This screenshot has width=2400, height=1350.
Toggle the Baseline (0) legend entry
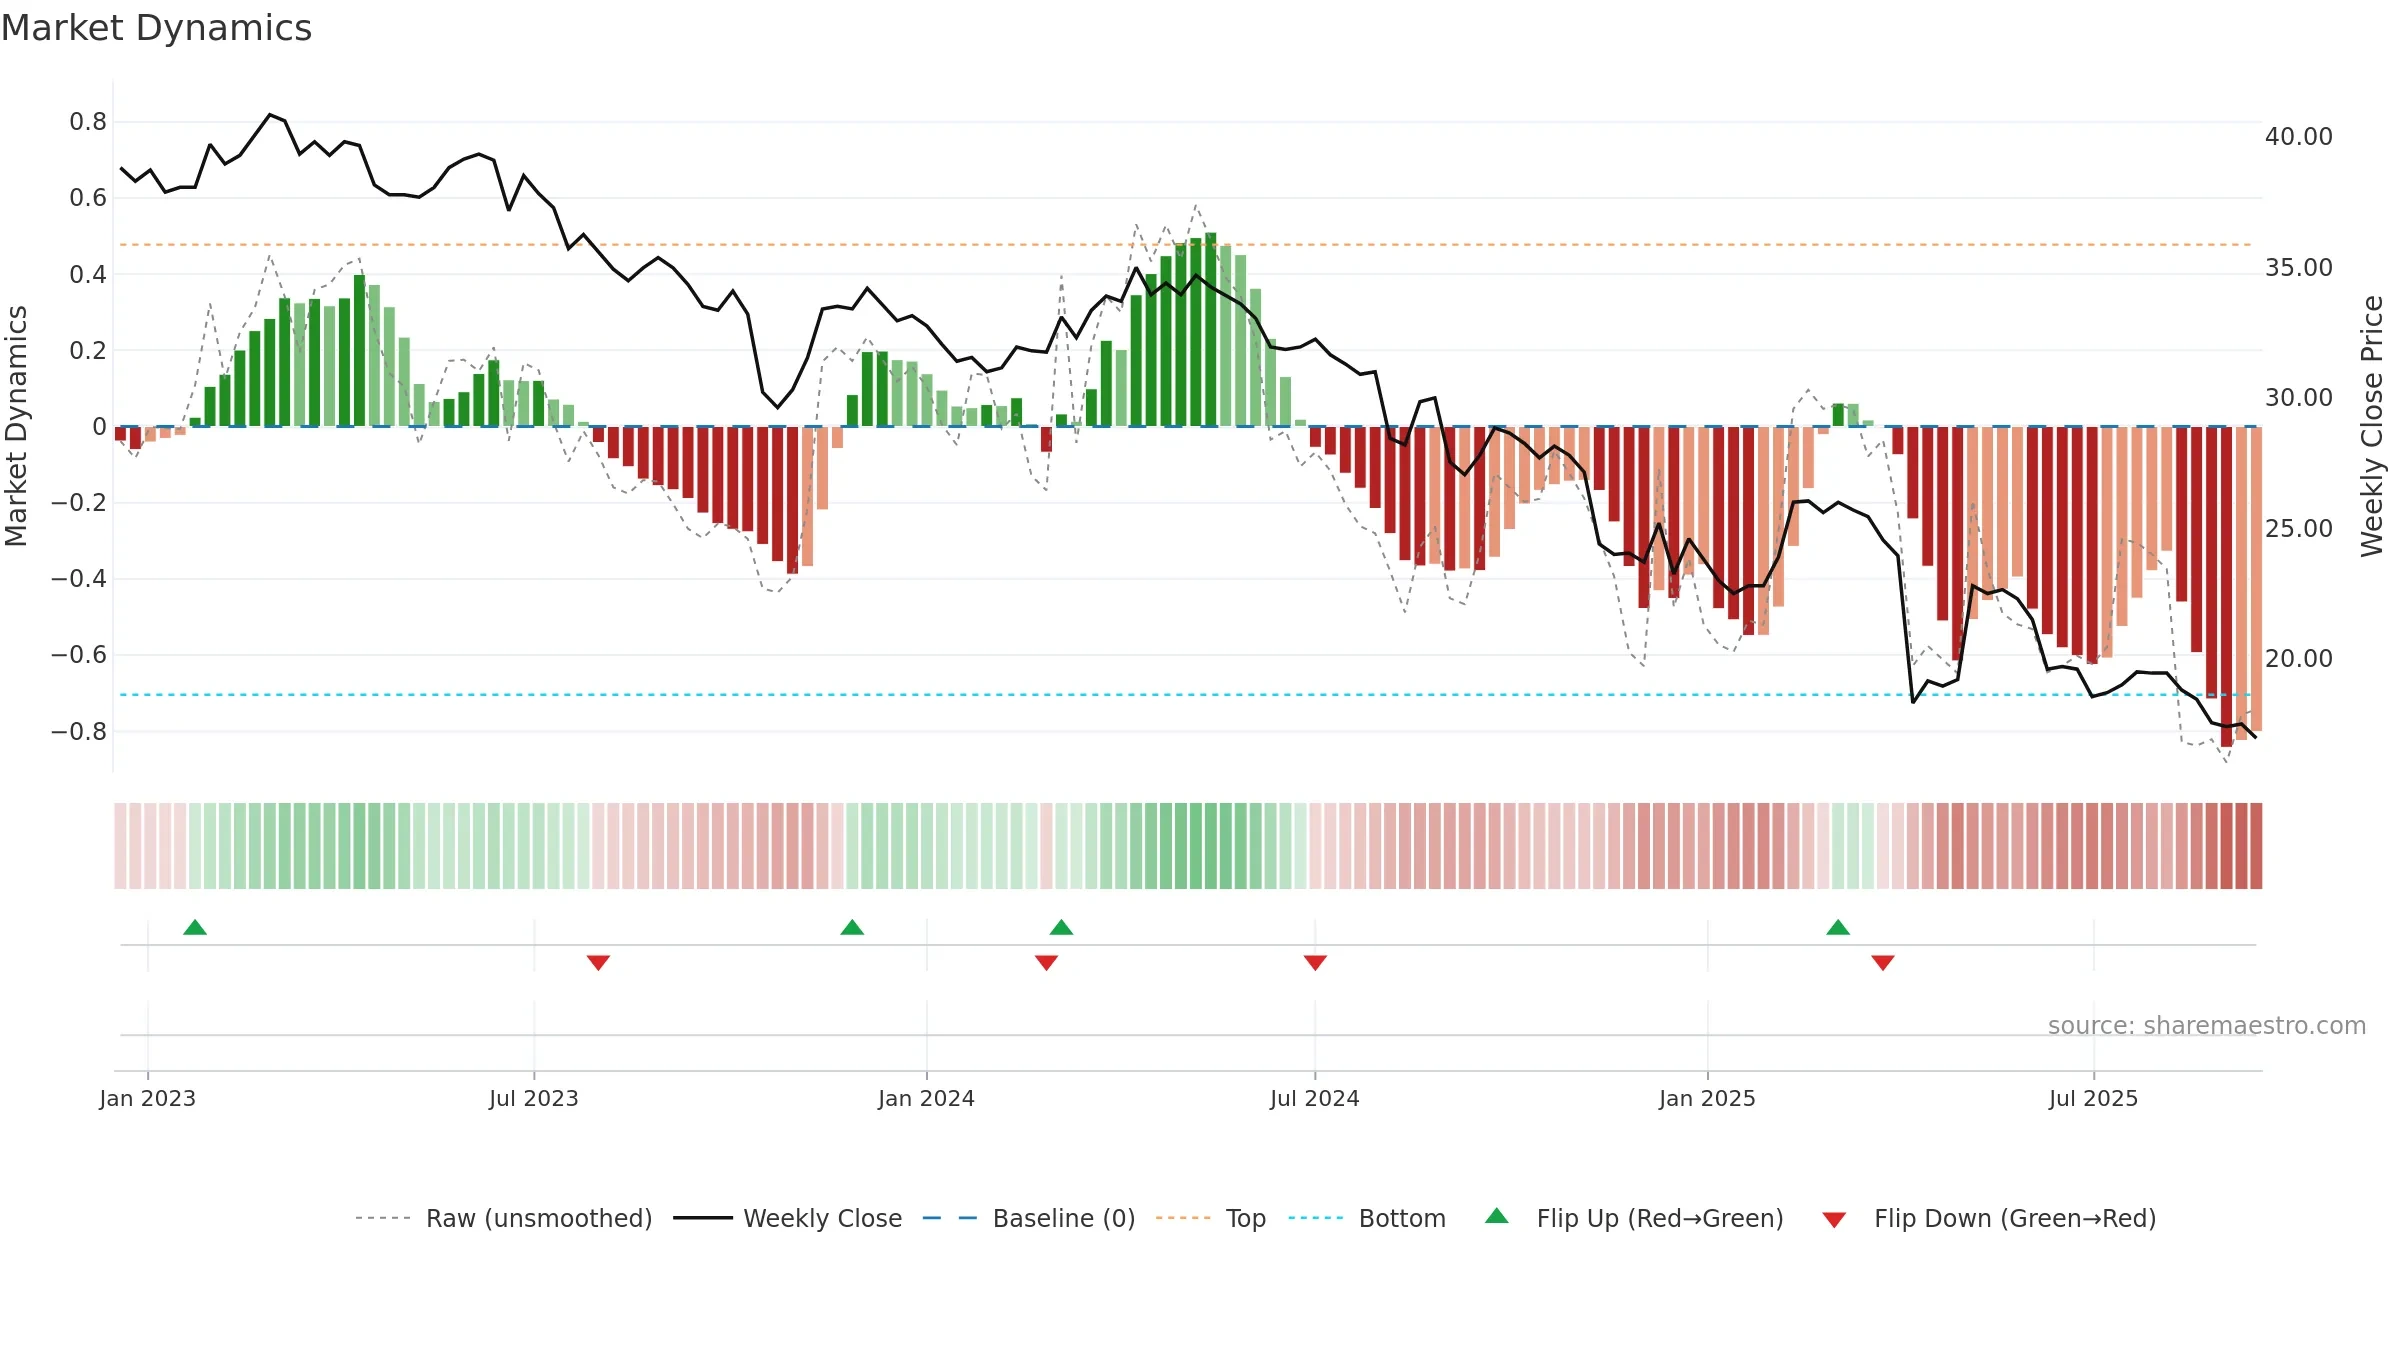click(1029, 1218)
